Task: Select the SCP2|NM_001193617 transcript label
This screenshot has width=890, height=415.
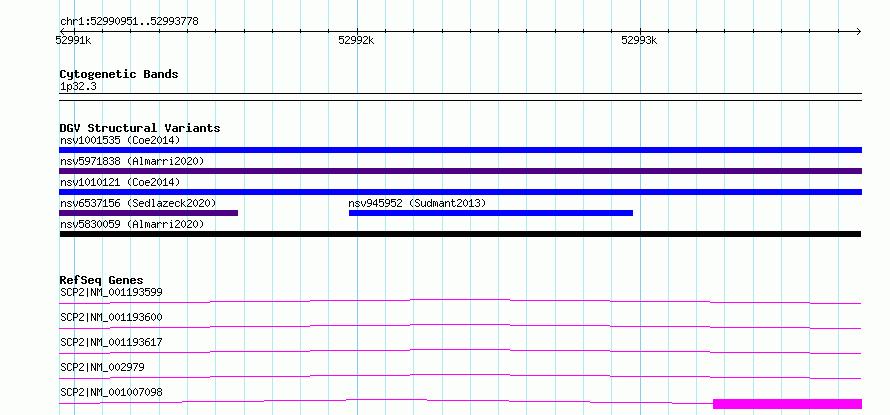Action: tap(111, 342)
